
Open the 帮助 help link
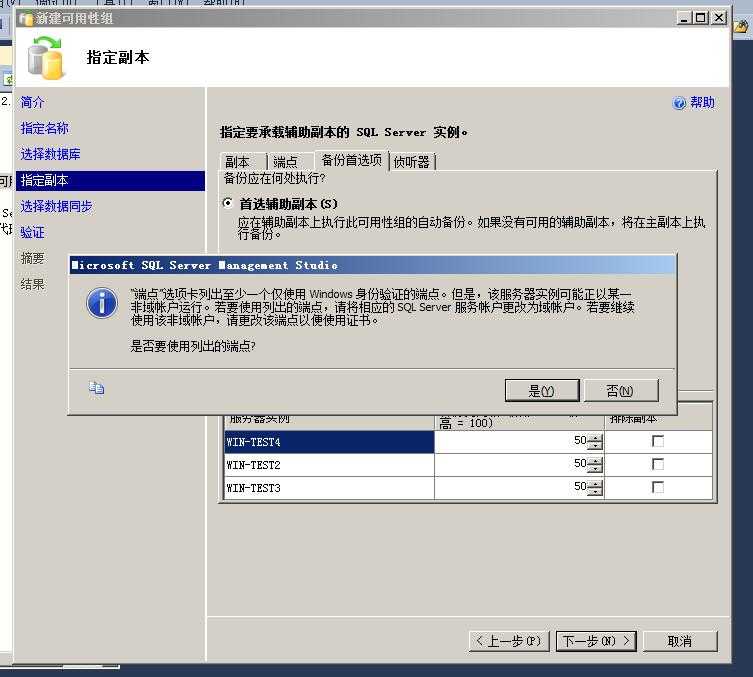click(x=702, y=102)
